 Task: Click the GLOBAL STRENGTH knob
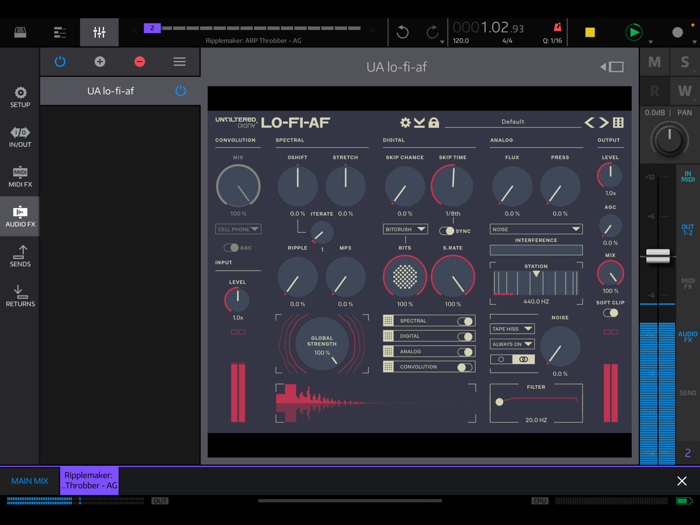pyautogui.click(x=321, y=344)
